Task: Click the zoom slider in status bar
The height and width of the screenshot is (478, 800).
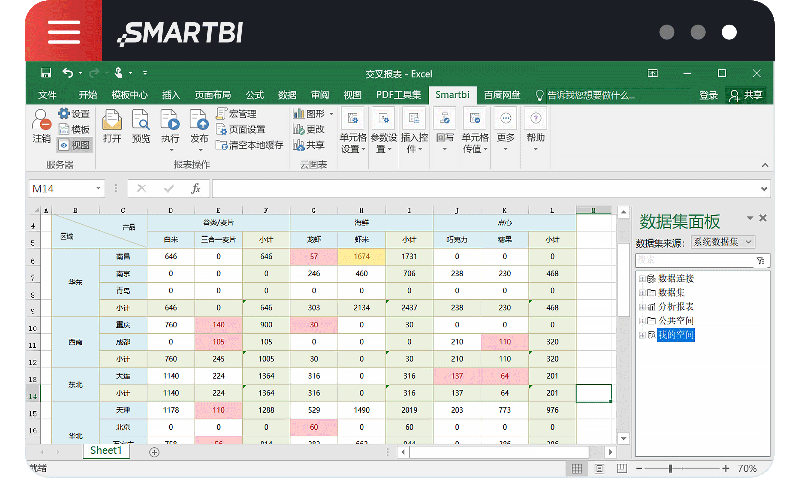Action: (690, 468)
